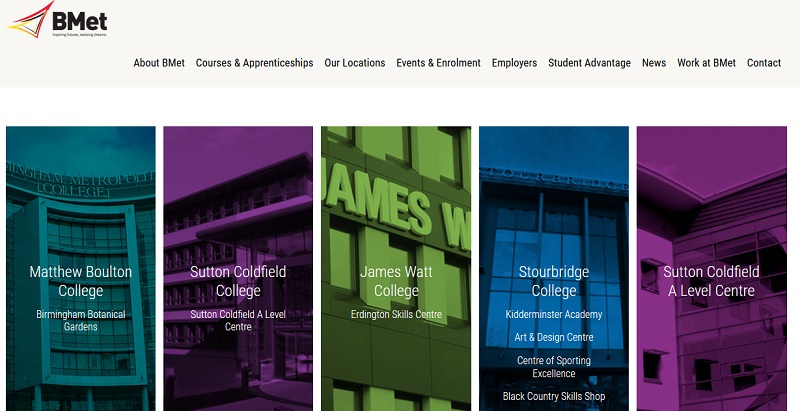Viewport: 800px width, 411px height.
Task: Select Erdington Skills Centre link
Action: coord(396,315)
